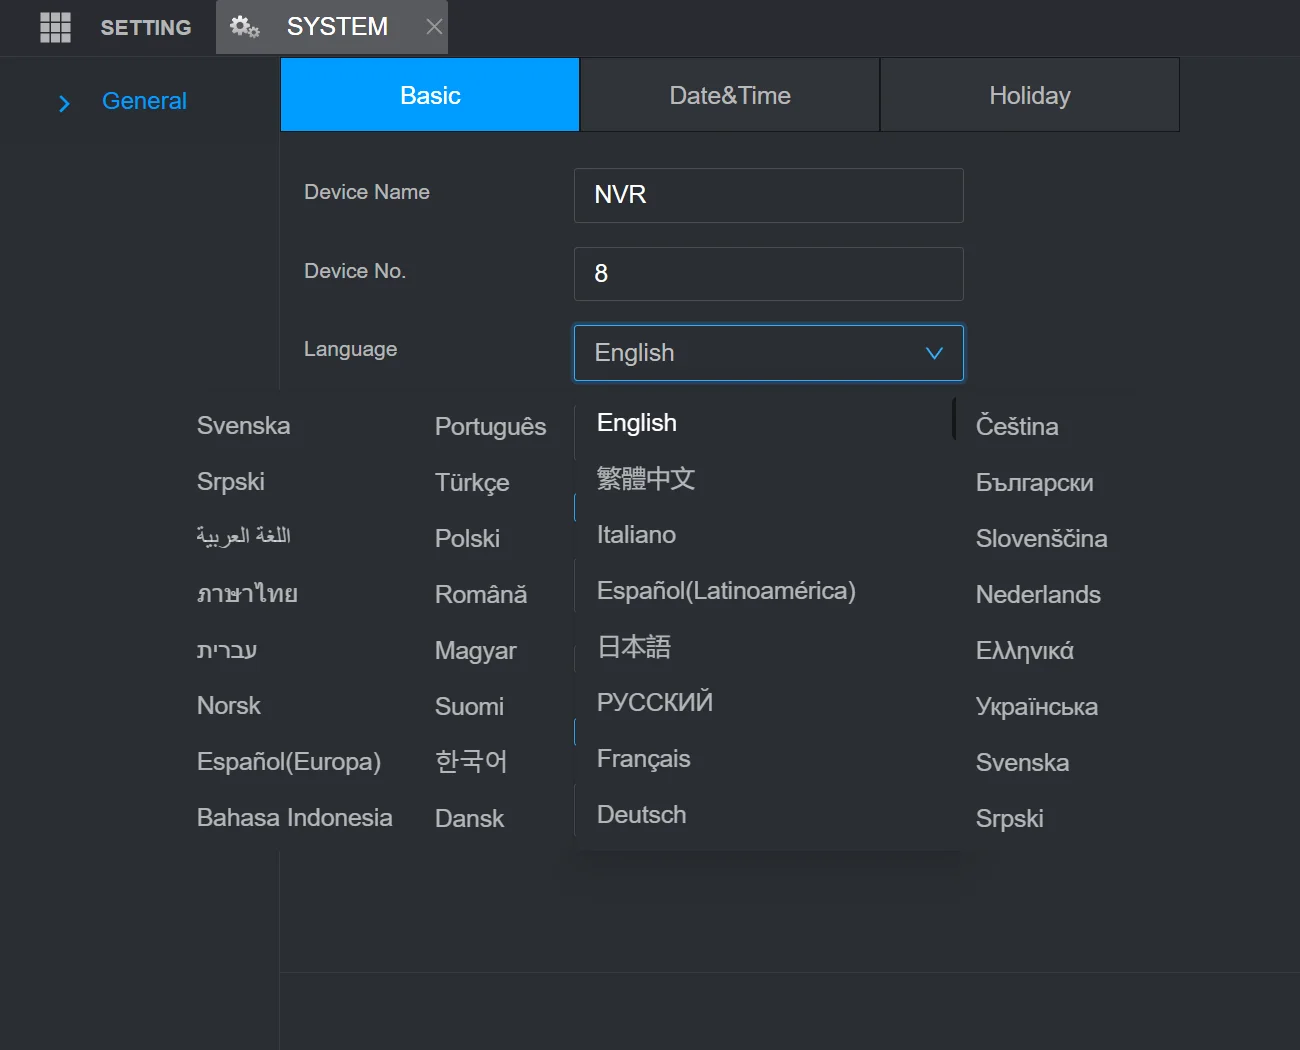Select Italiano from the list
The width and height of the screenshot is (1300, 1050).
click(636, 534)
